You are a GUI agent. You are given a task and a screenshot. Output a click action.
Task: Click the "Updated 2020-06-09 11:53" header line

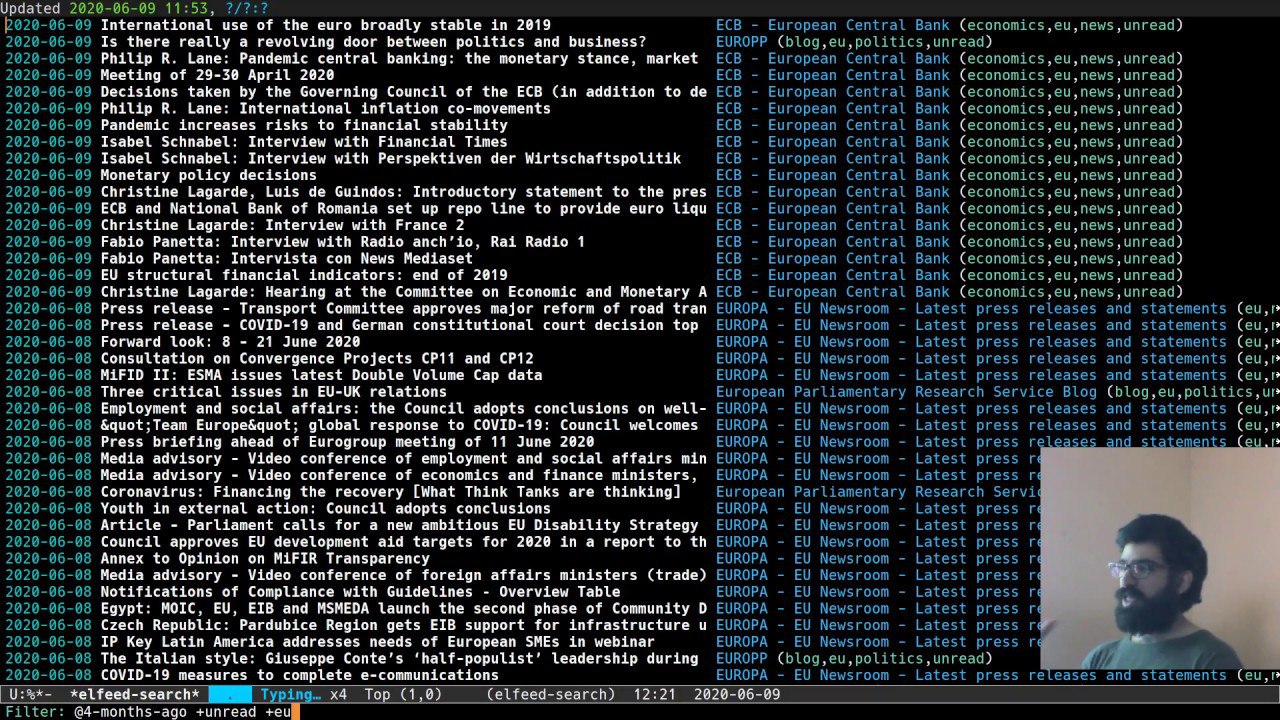coord(104,8)
